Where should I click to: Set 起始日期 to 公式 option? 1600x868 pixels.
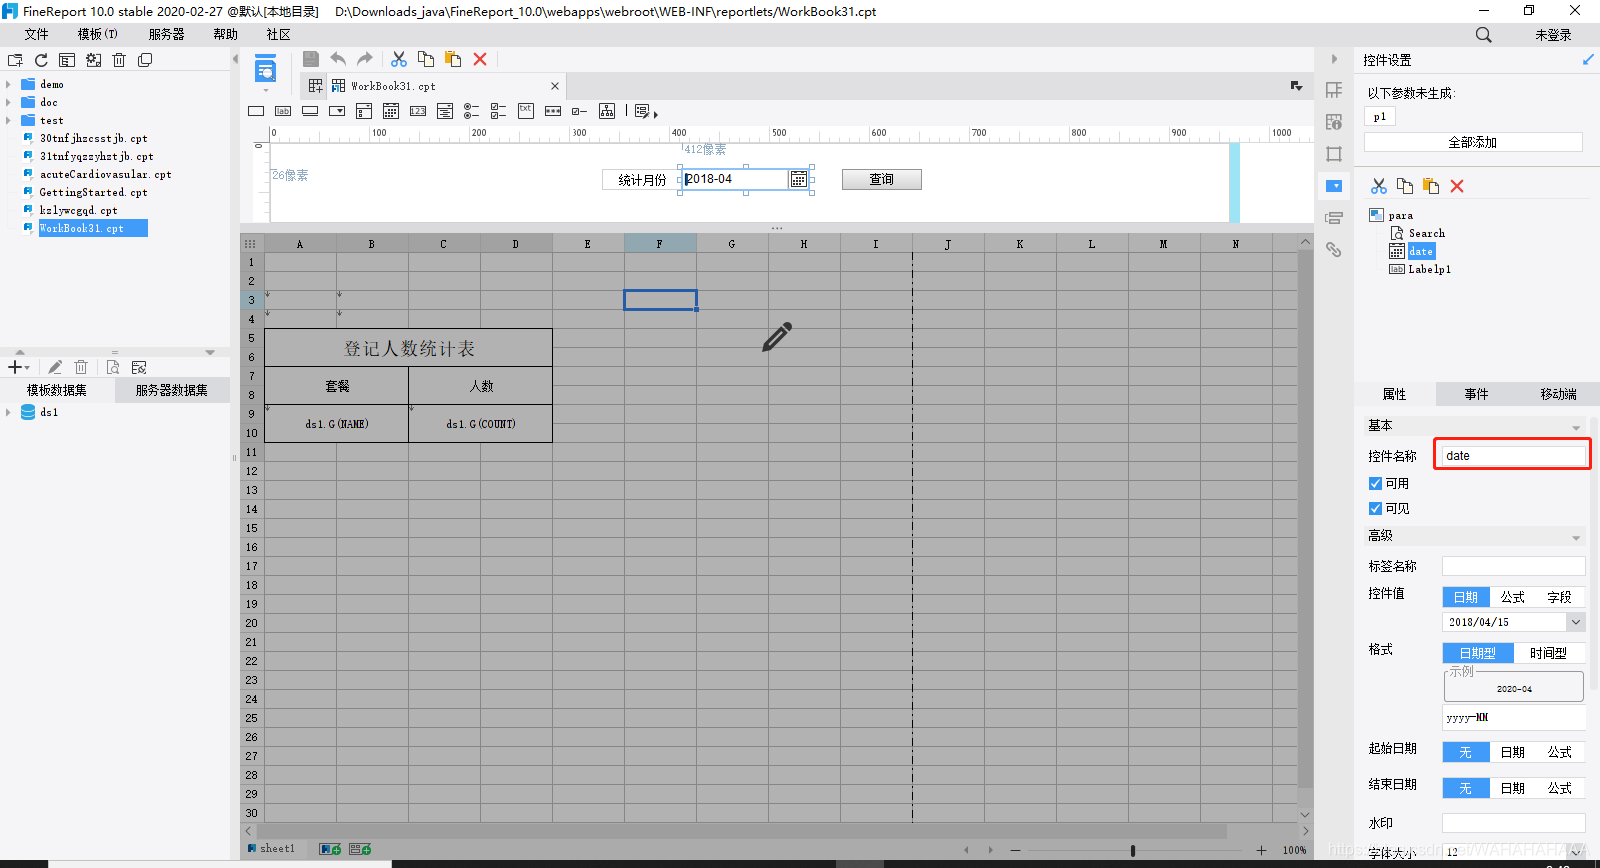[1560, 752]
